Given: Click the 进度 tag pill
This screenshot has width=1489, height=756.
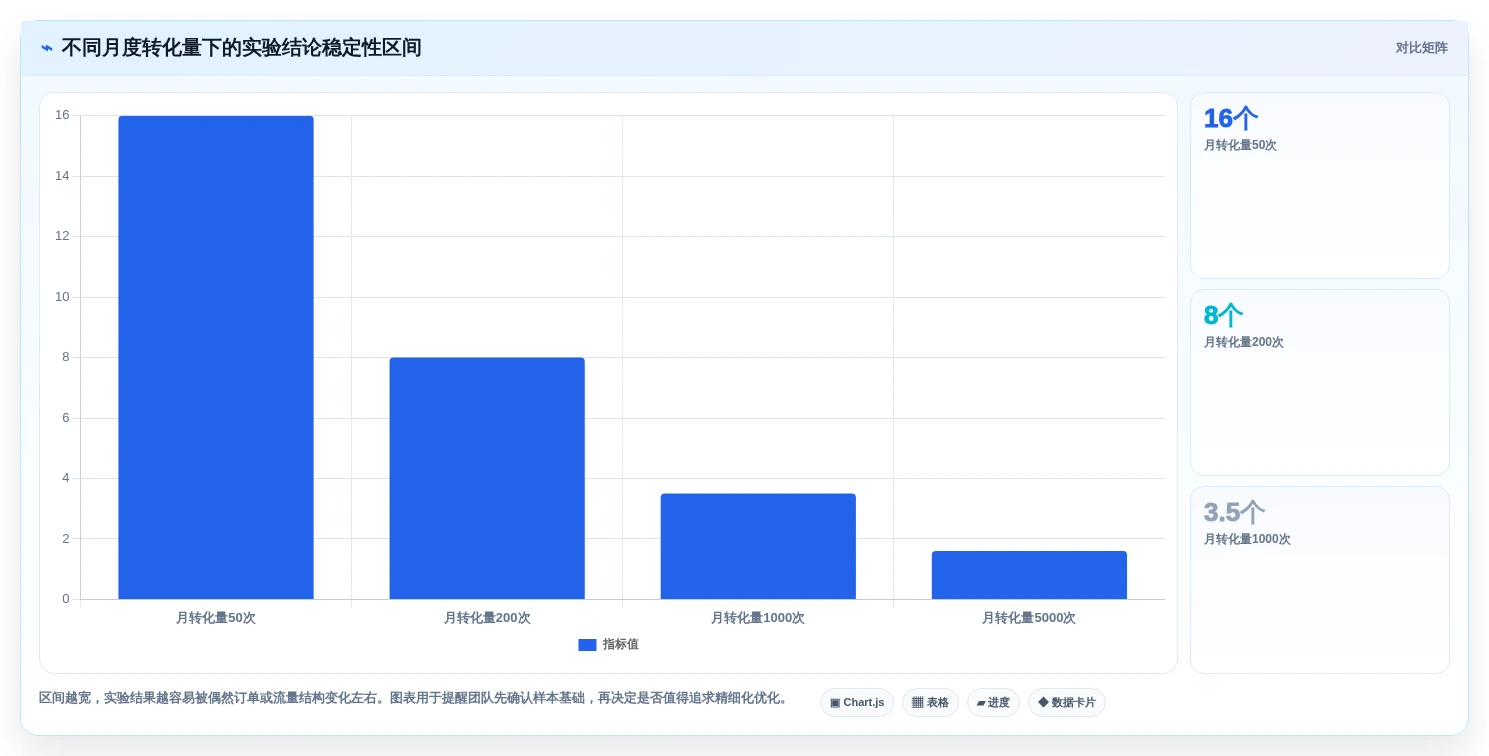Looking at the screenshot, I should pos(993,703).
